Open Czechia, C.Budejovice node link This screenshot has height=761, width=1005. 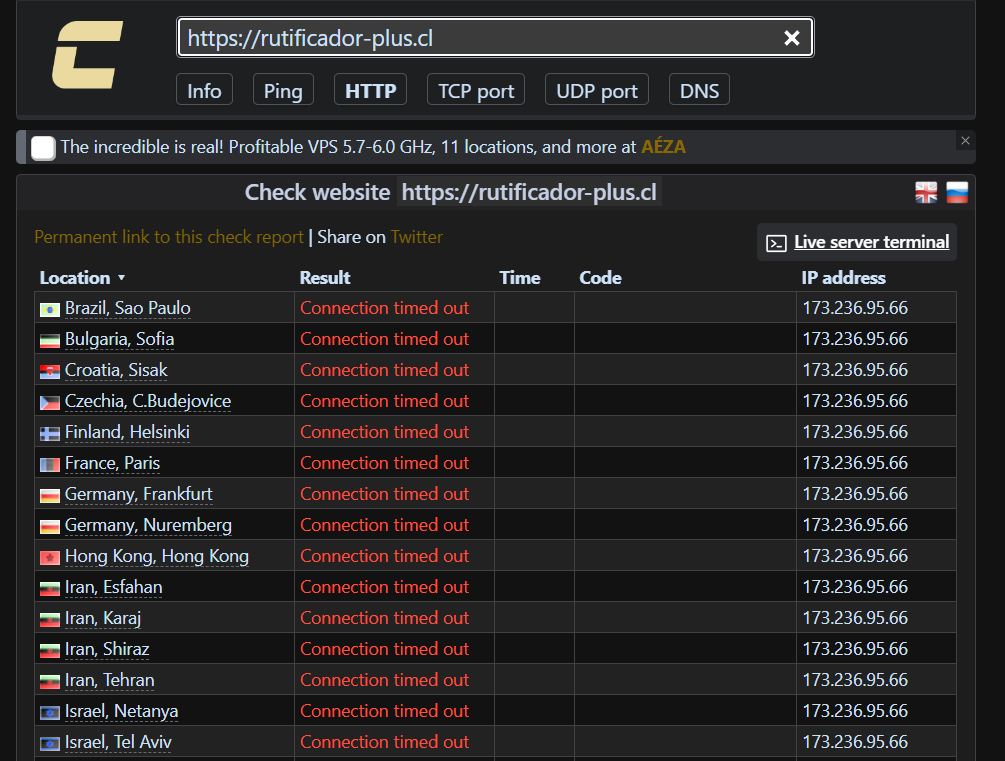(148, 401)
